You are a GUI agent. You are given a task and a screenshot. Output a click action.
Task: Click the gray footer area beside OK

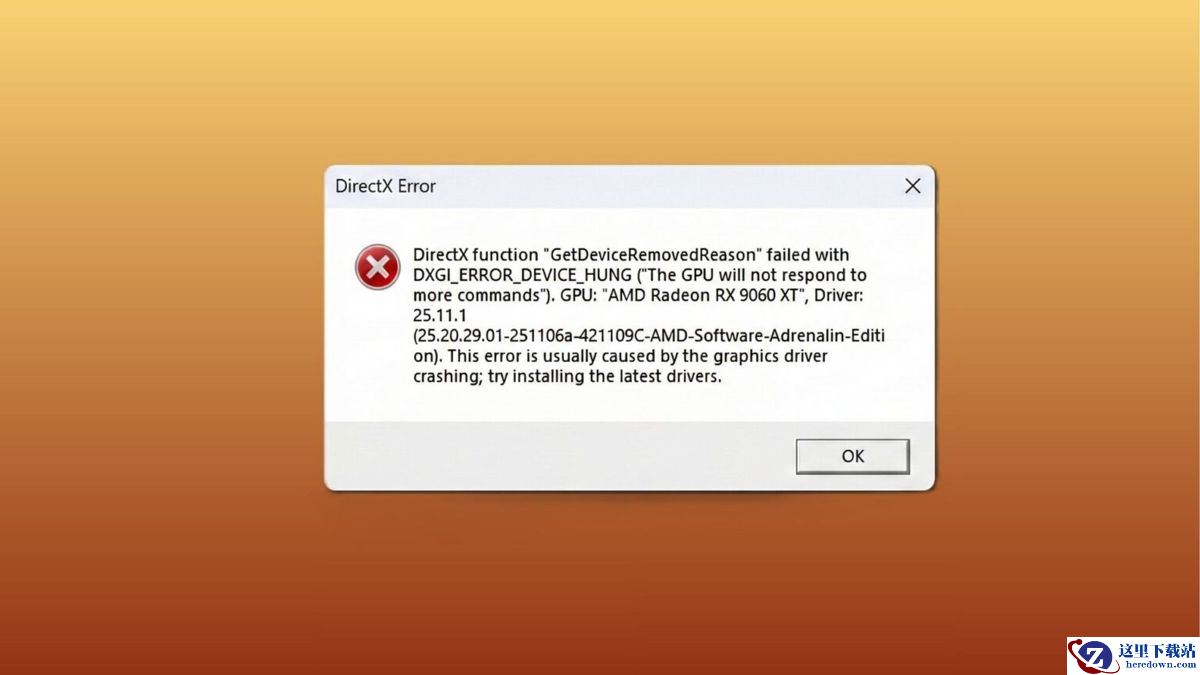[560, 456]
